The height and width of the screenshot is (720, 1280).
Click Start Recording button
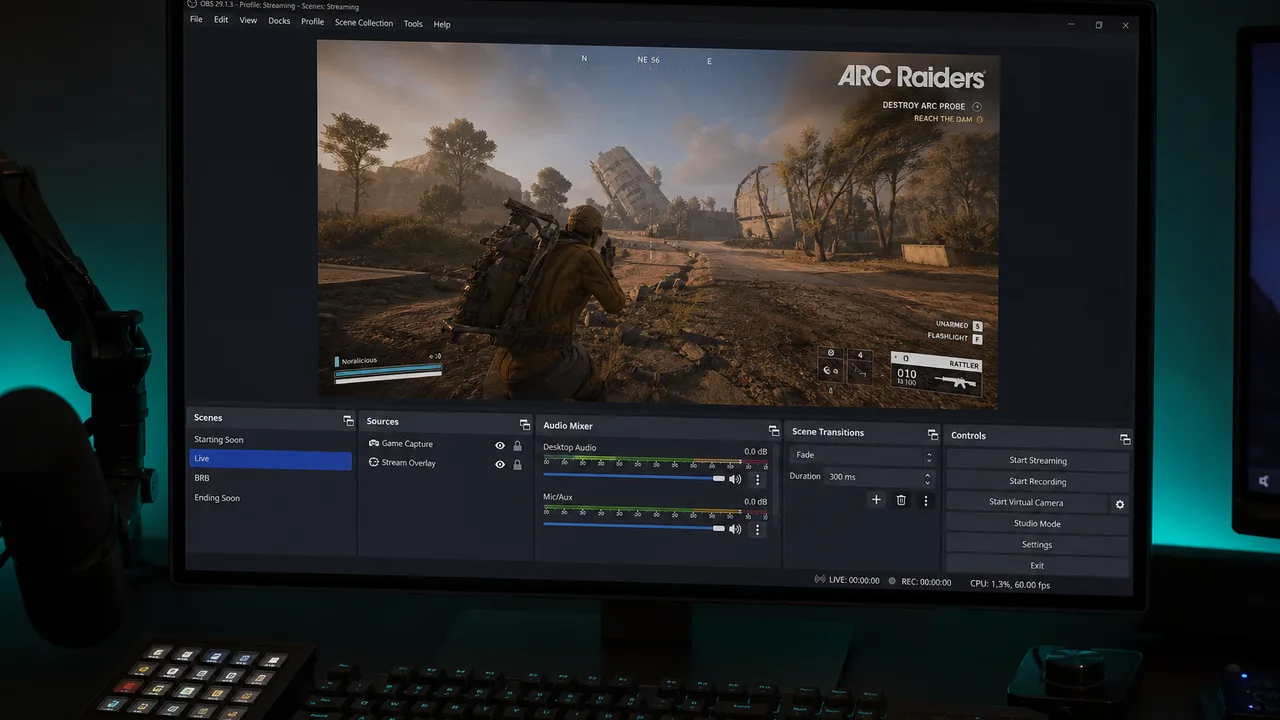click(x=1038, y=482)
